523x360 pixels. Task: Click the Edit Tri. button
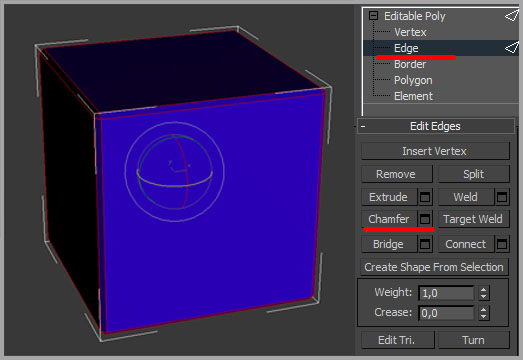(398, 340)
